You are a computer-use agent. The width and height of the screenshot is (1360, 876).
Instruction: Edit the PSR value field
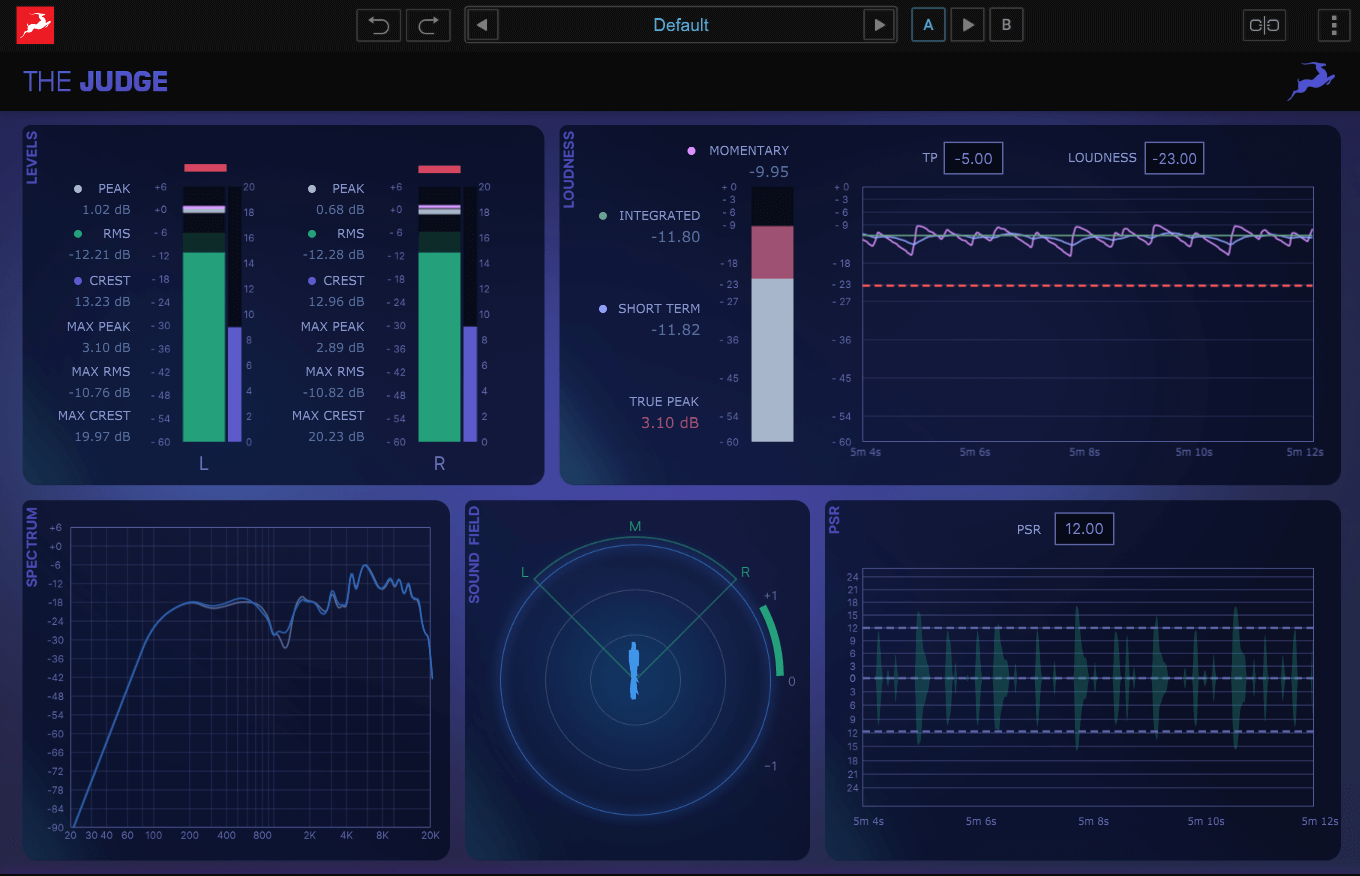pyautogui.click(x=1083, y=529)
